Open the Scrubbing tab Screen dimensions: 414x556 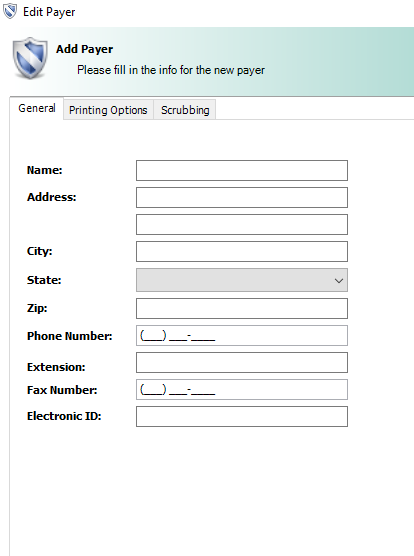(x=185, y=110)
